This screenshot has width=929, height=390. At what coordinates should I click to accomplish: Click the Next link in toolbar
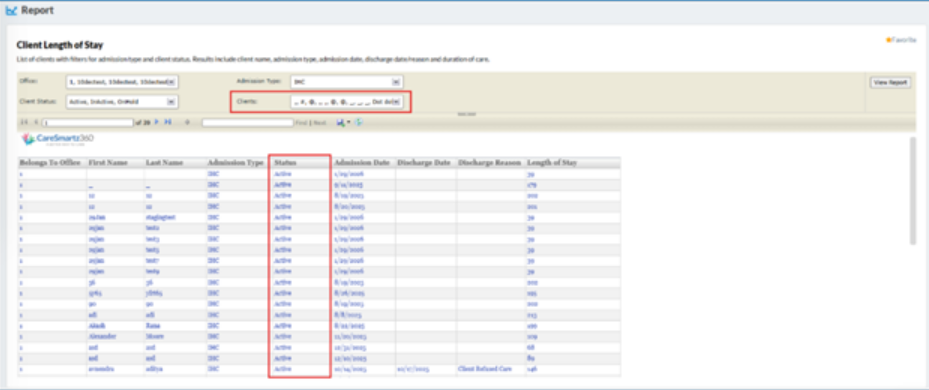[319, 123]
